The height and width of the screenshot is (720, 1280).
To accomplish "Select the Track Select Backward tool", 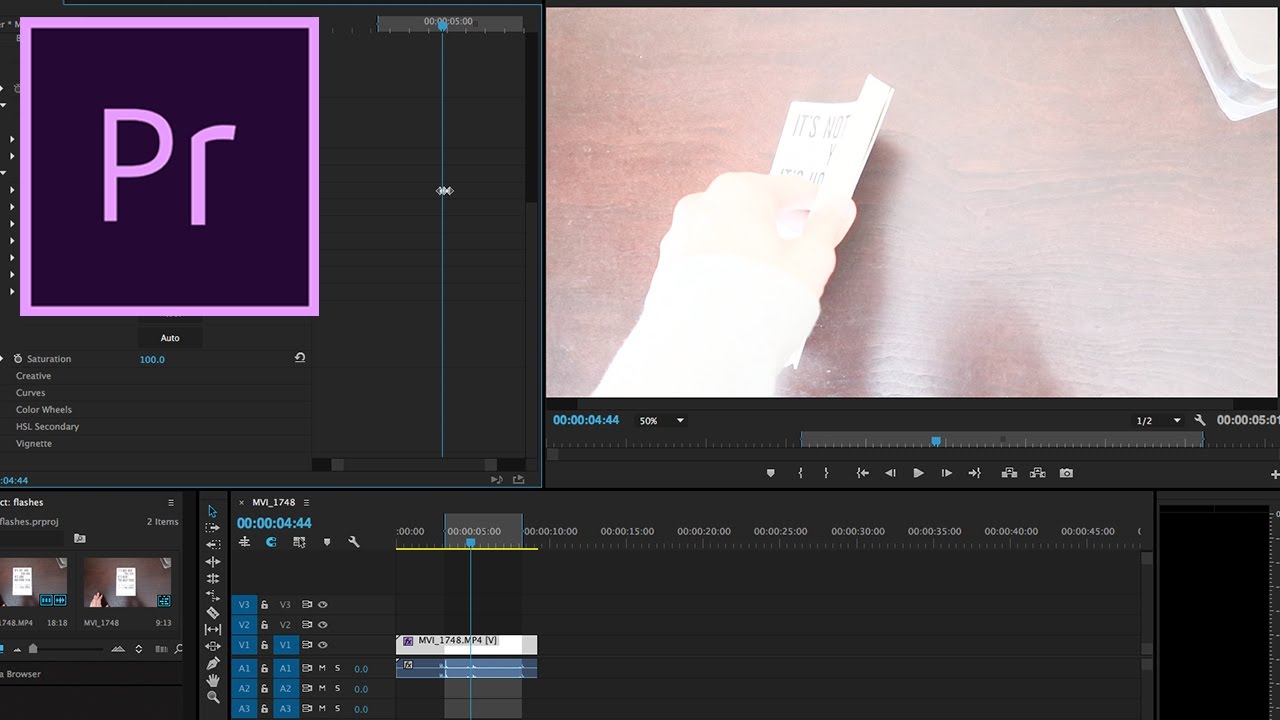I will point(213,544).
